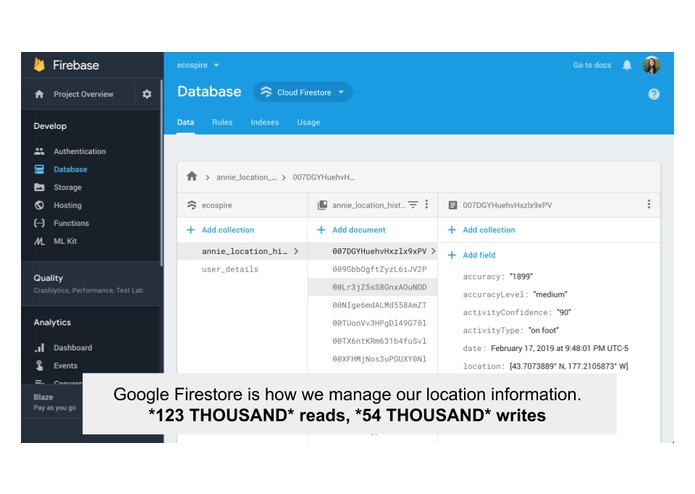
Task: Open the Cloud Firestore database selector
Action: (x=303, y=92)
